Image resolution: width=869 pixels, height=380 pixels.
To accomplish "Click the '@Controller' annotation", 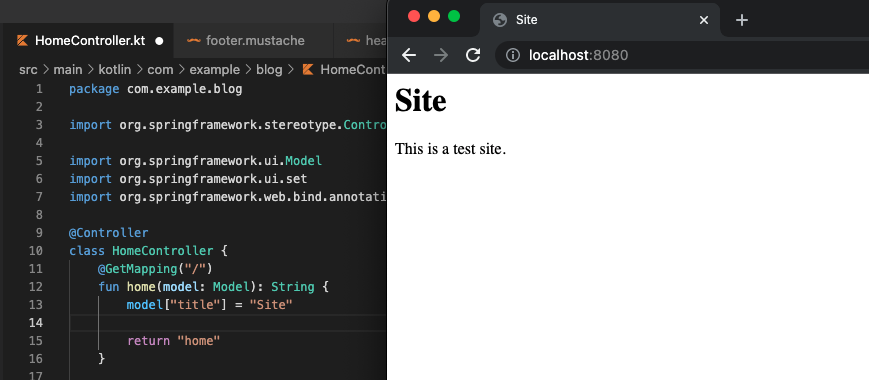I will (x=109, y=233).
